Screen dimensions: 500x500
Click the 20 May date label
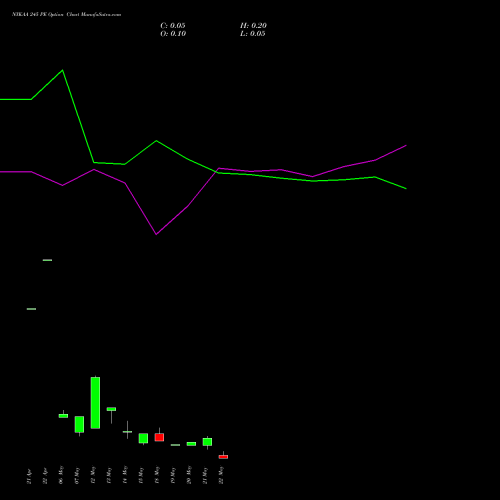click(x=189, y=475)
